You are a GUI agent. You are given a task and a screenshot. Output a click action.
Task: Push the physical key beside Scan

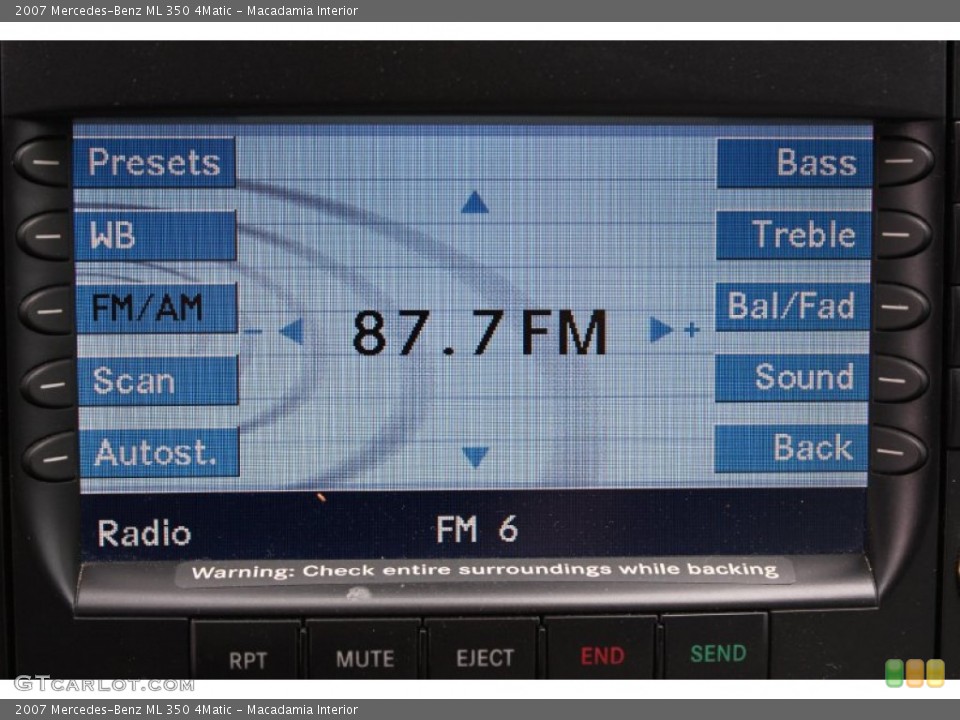tap(50, 384)
